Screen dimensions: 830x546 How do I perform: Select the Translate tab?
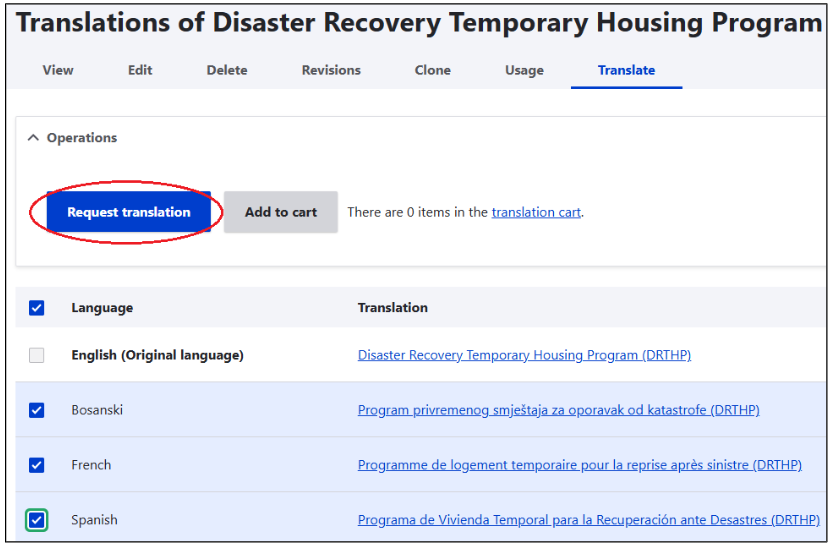pos(627,70)
